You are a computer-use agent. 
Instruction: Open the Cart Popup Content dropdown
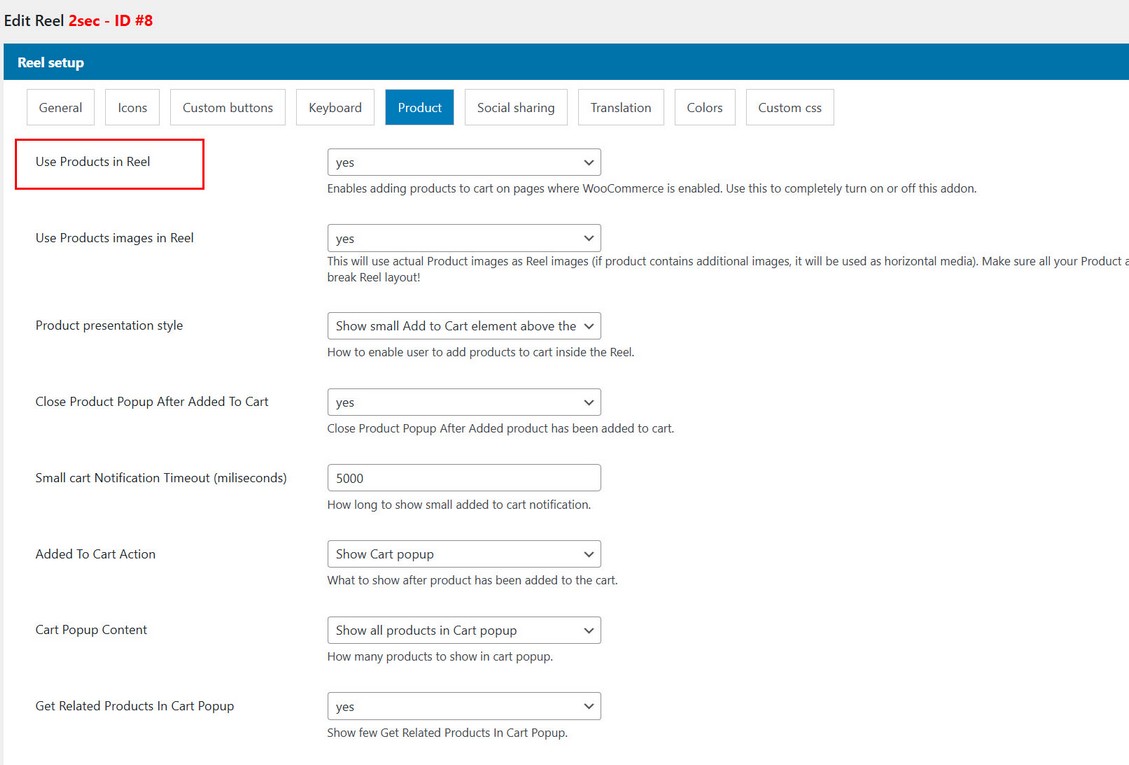pos(464,630)
